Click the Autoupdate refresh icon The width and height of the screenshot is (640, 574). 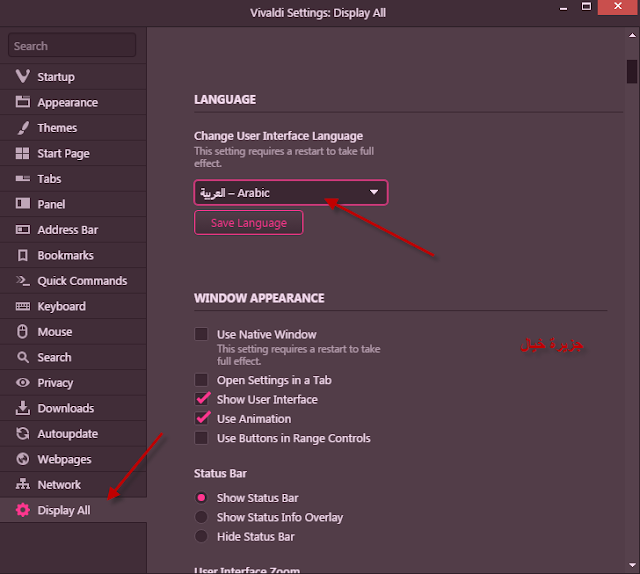pyautogui.click(x=22, y=433)
